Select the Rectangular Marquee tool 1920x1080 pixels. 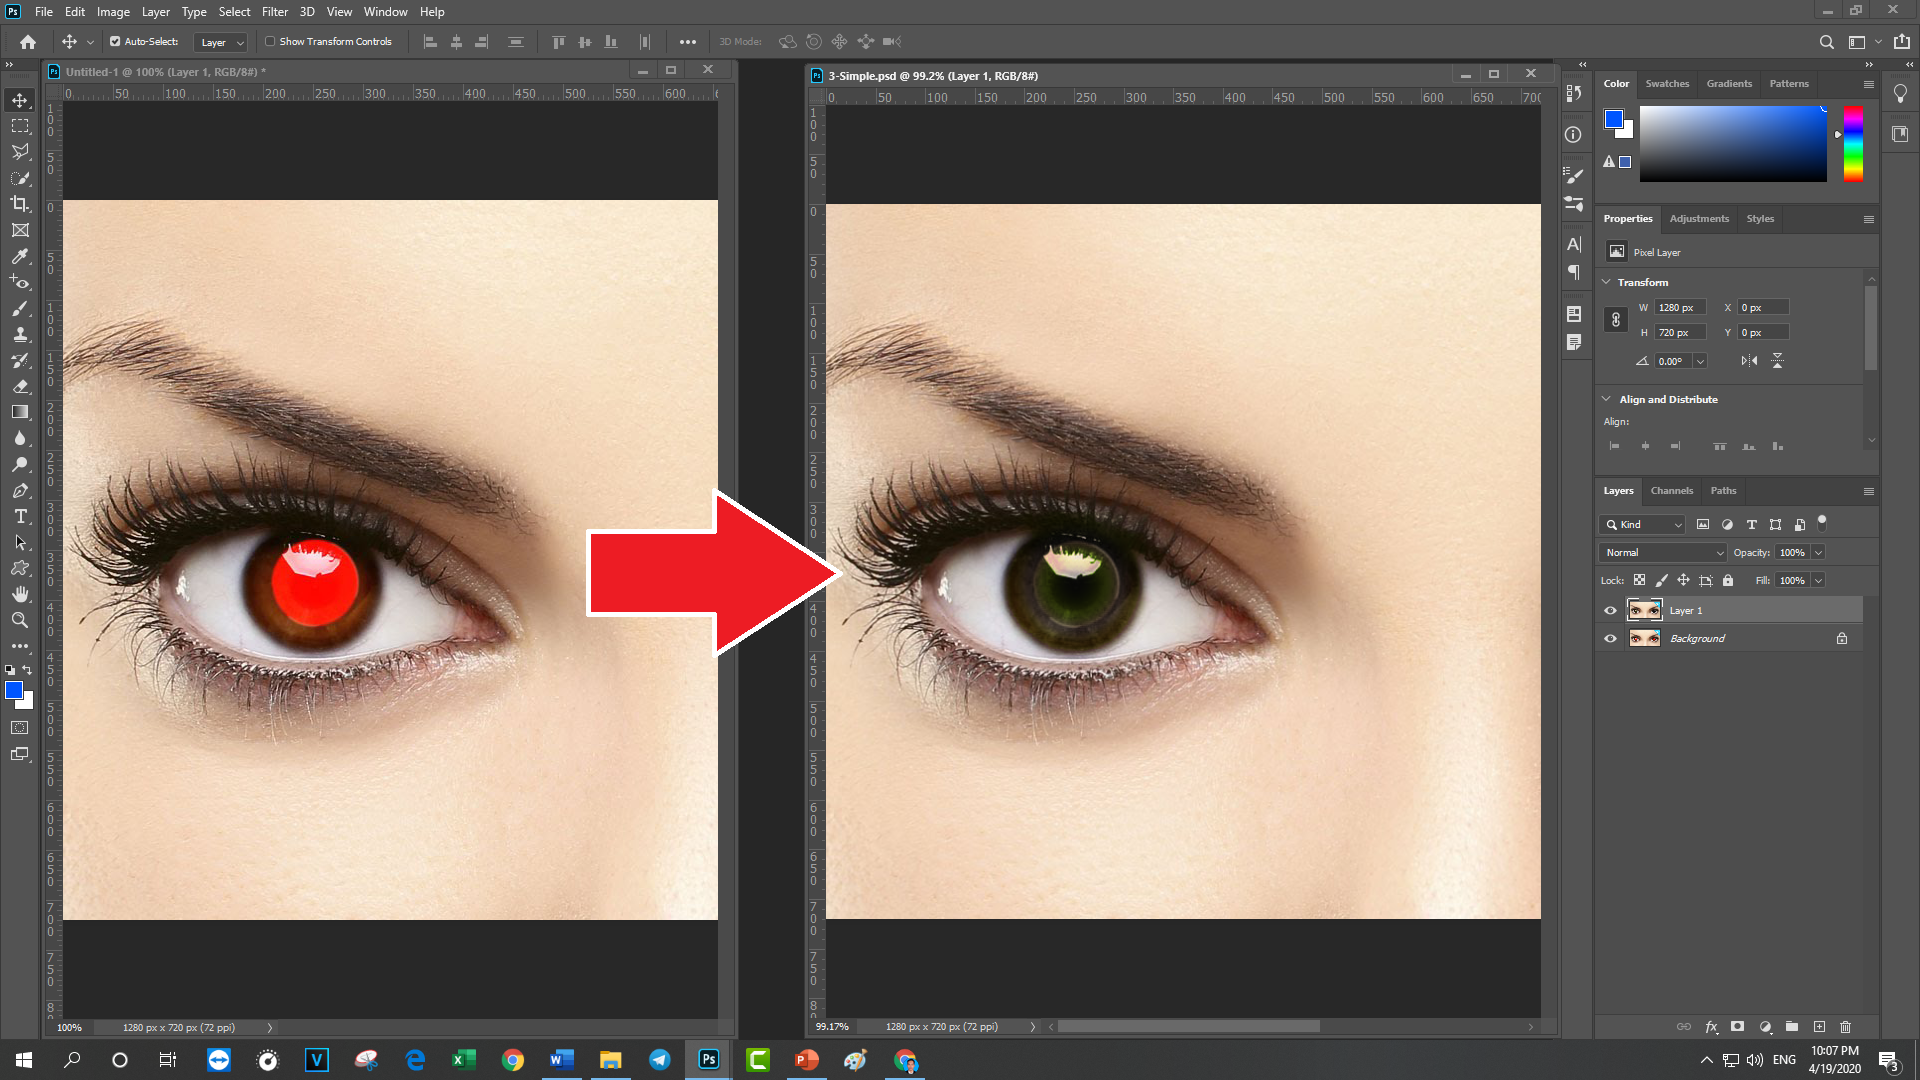pos(20,126)
